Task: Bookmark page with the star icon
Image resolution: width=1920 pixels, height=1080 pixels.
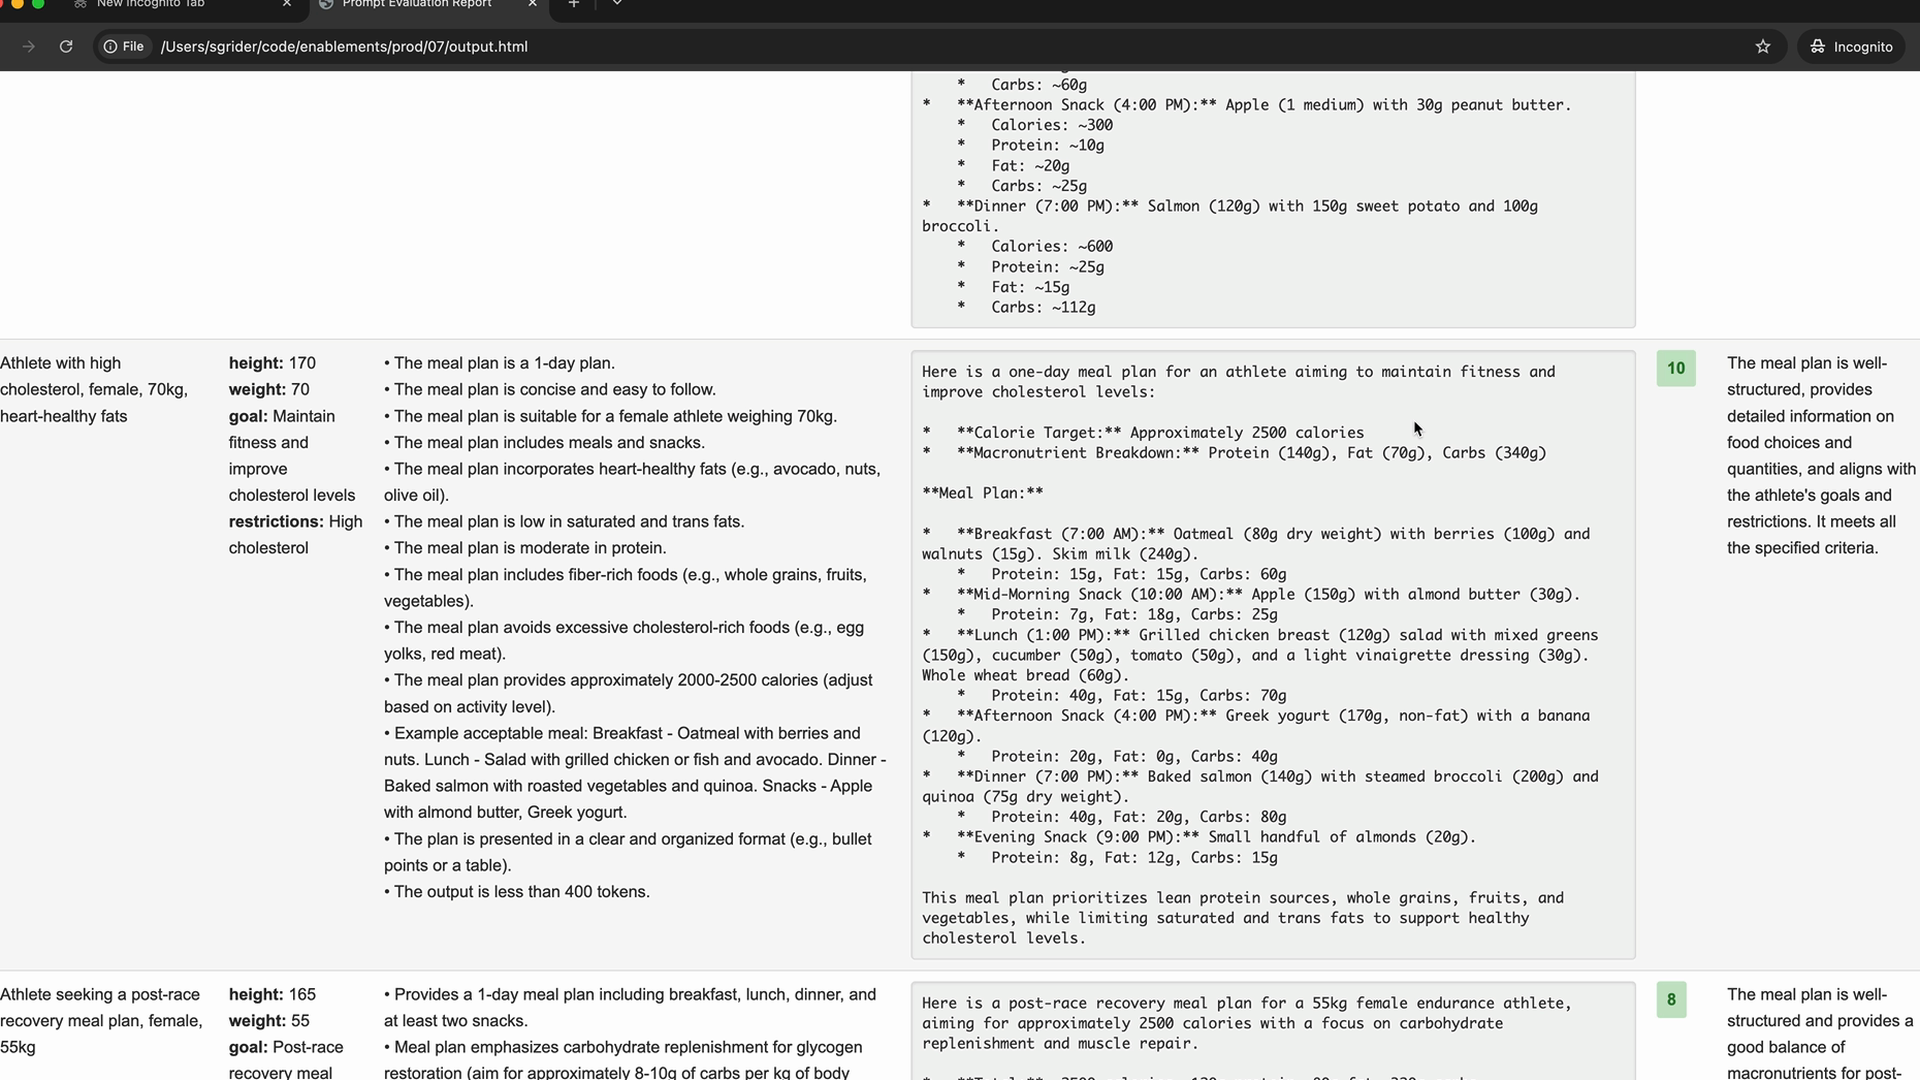Action: tap(1763, 47)
